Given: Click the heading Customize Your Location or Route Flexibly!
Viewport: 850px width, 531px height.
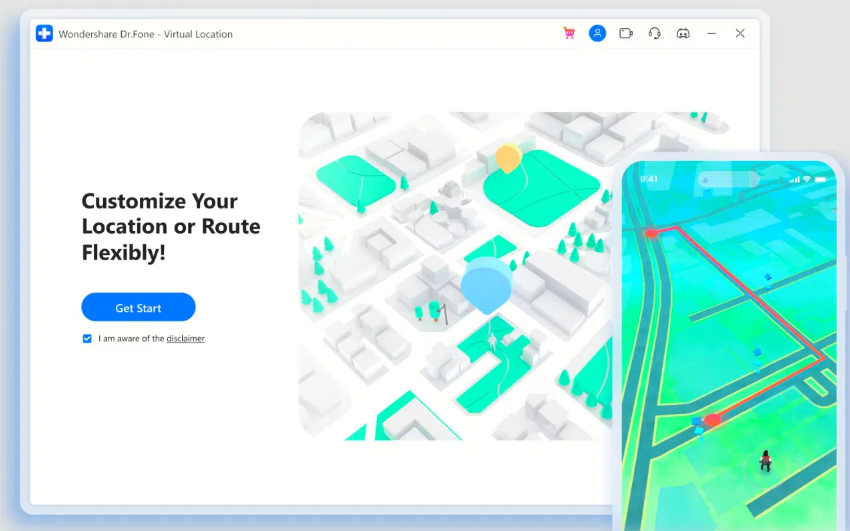Looking at the screenshot, I should (x=171, y=226).
